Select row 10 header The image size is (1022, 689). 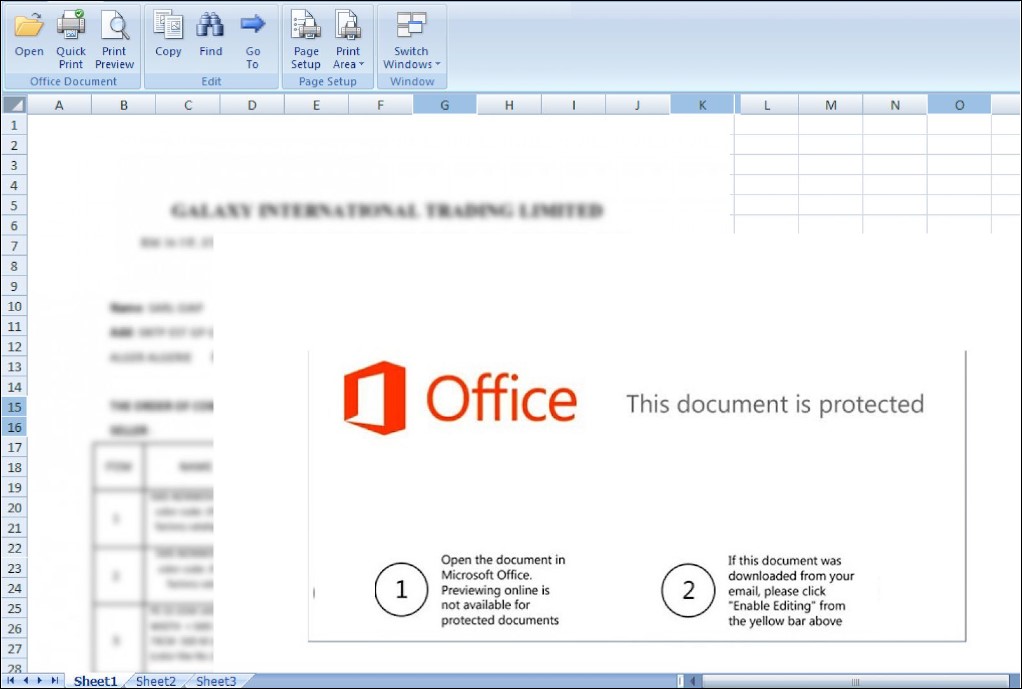coord(14,306)
